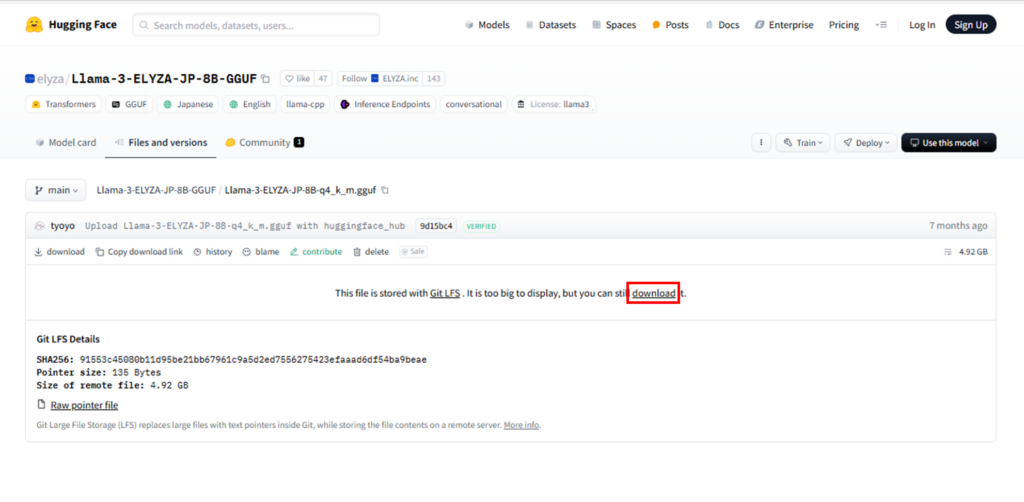Click the VERIFIED badge

481,227
